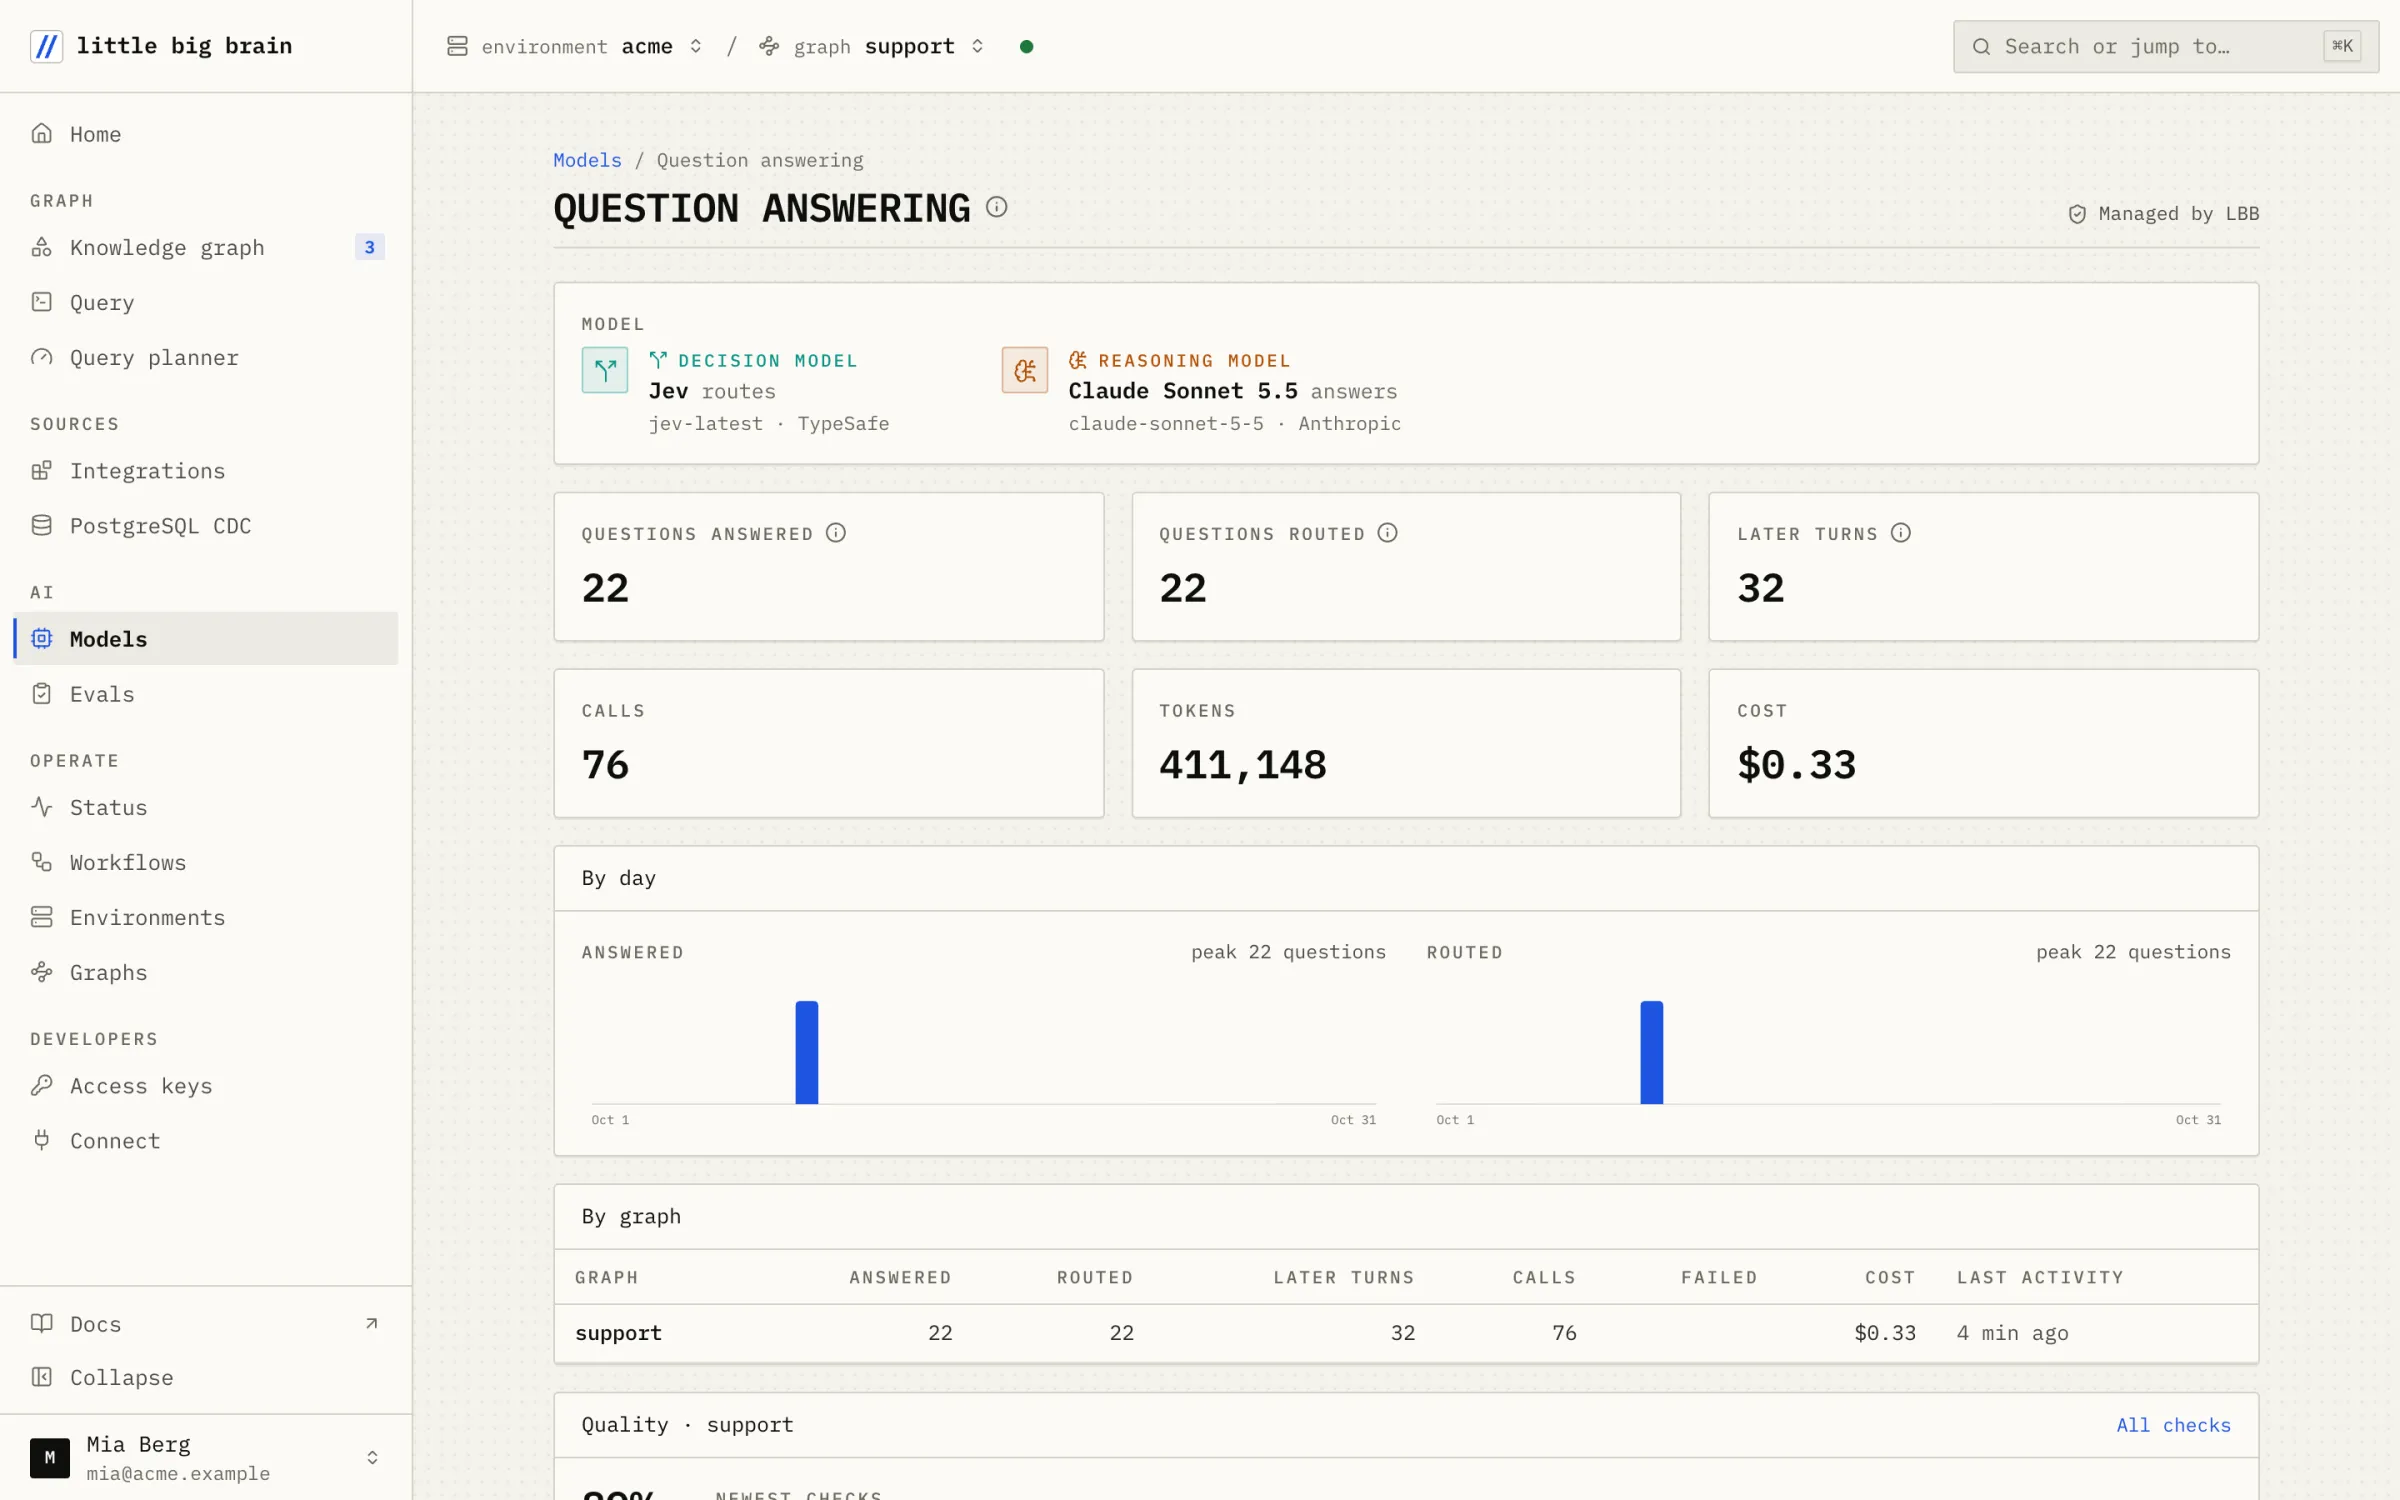Click the Status pulse icon
Screen dimensions: 2400x1500
click(x=41, y=806)
